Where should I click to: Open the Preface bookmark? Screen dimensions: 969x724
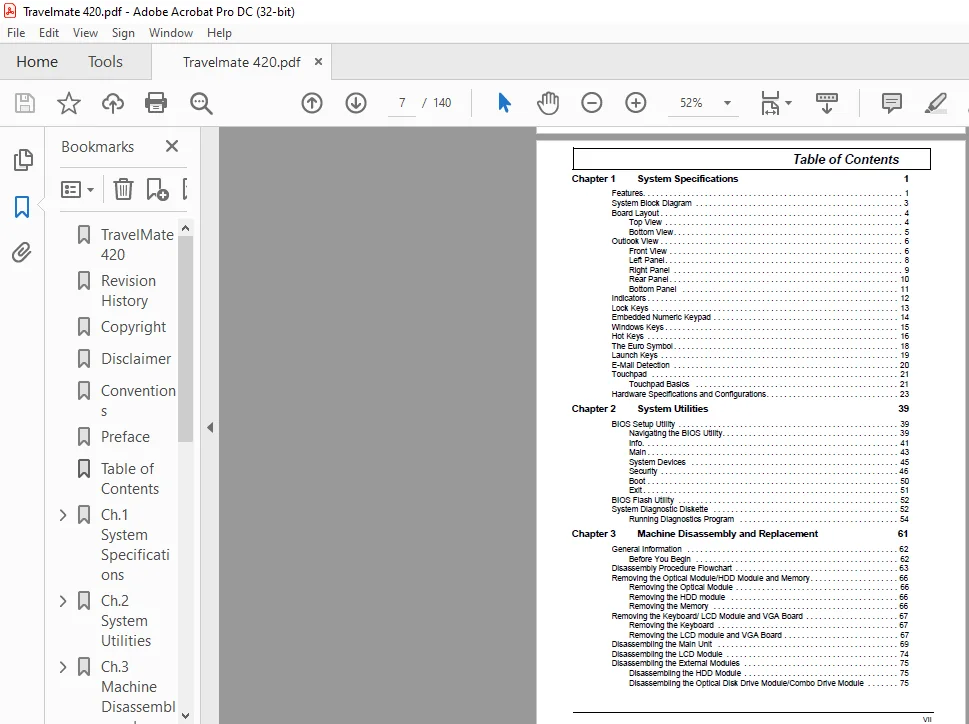(125, 437)
